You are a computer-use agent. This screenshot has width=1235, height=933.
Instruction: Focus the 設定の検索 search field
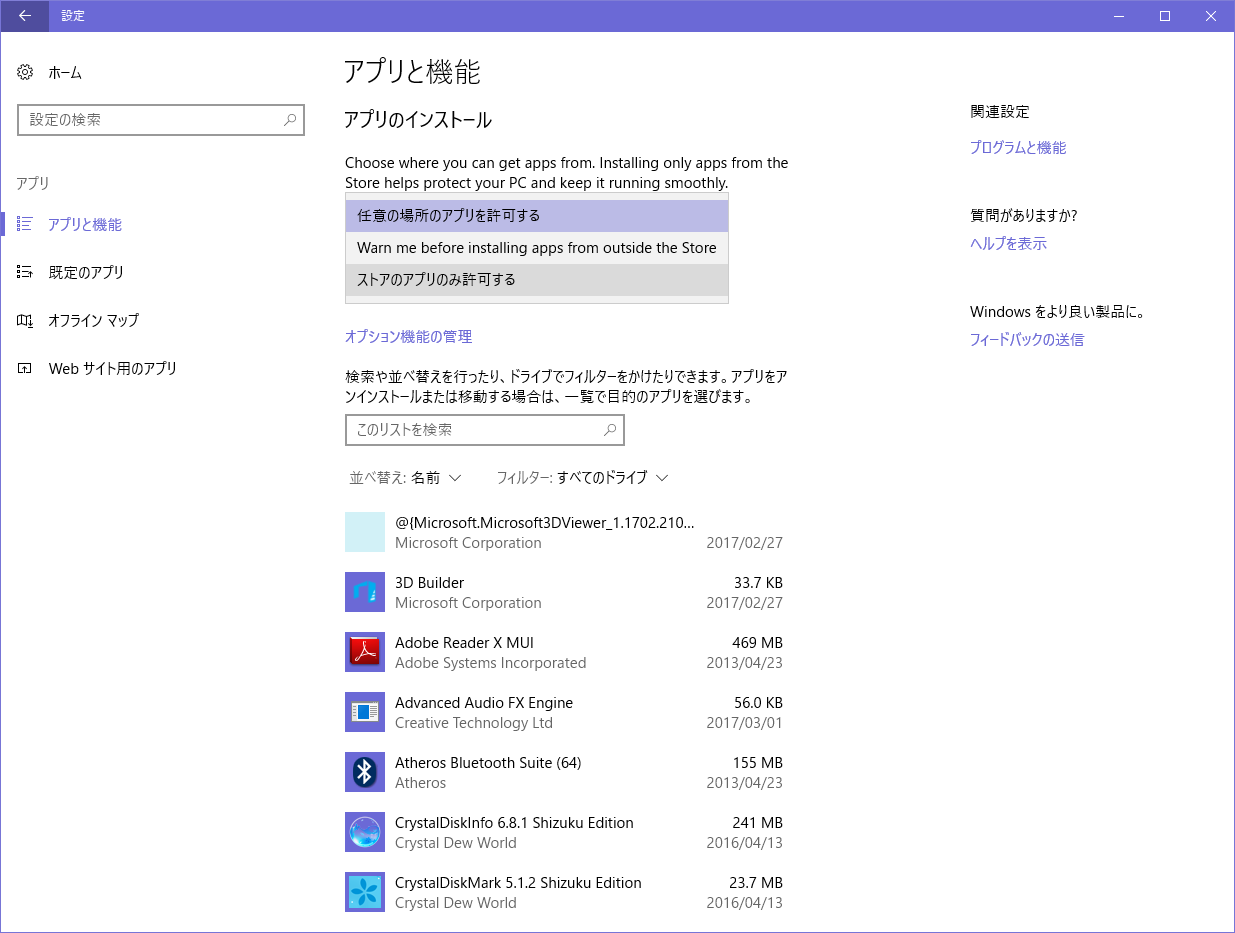point(161,120)
